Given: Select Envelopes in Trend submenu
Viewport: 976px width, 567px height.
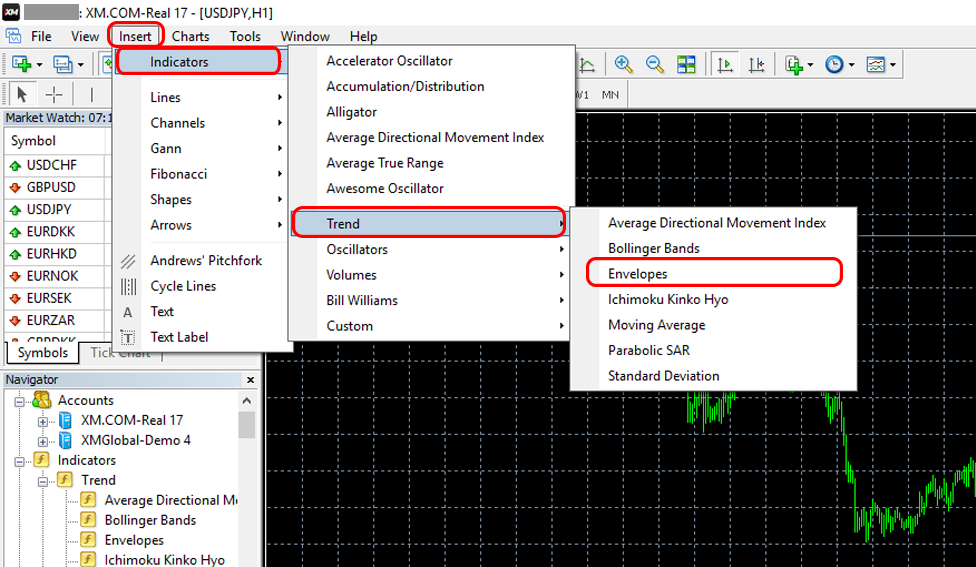Looking at the screenshot, I should click(x=713, y=273).
